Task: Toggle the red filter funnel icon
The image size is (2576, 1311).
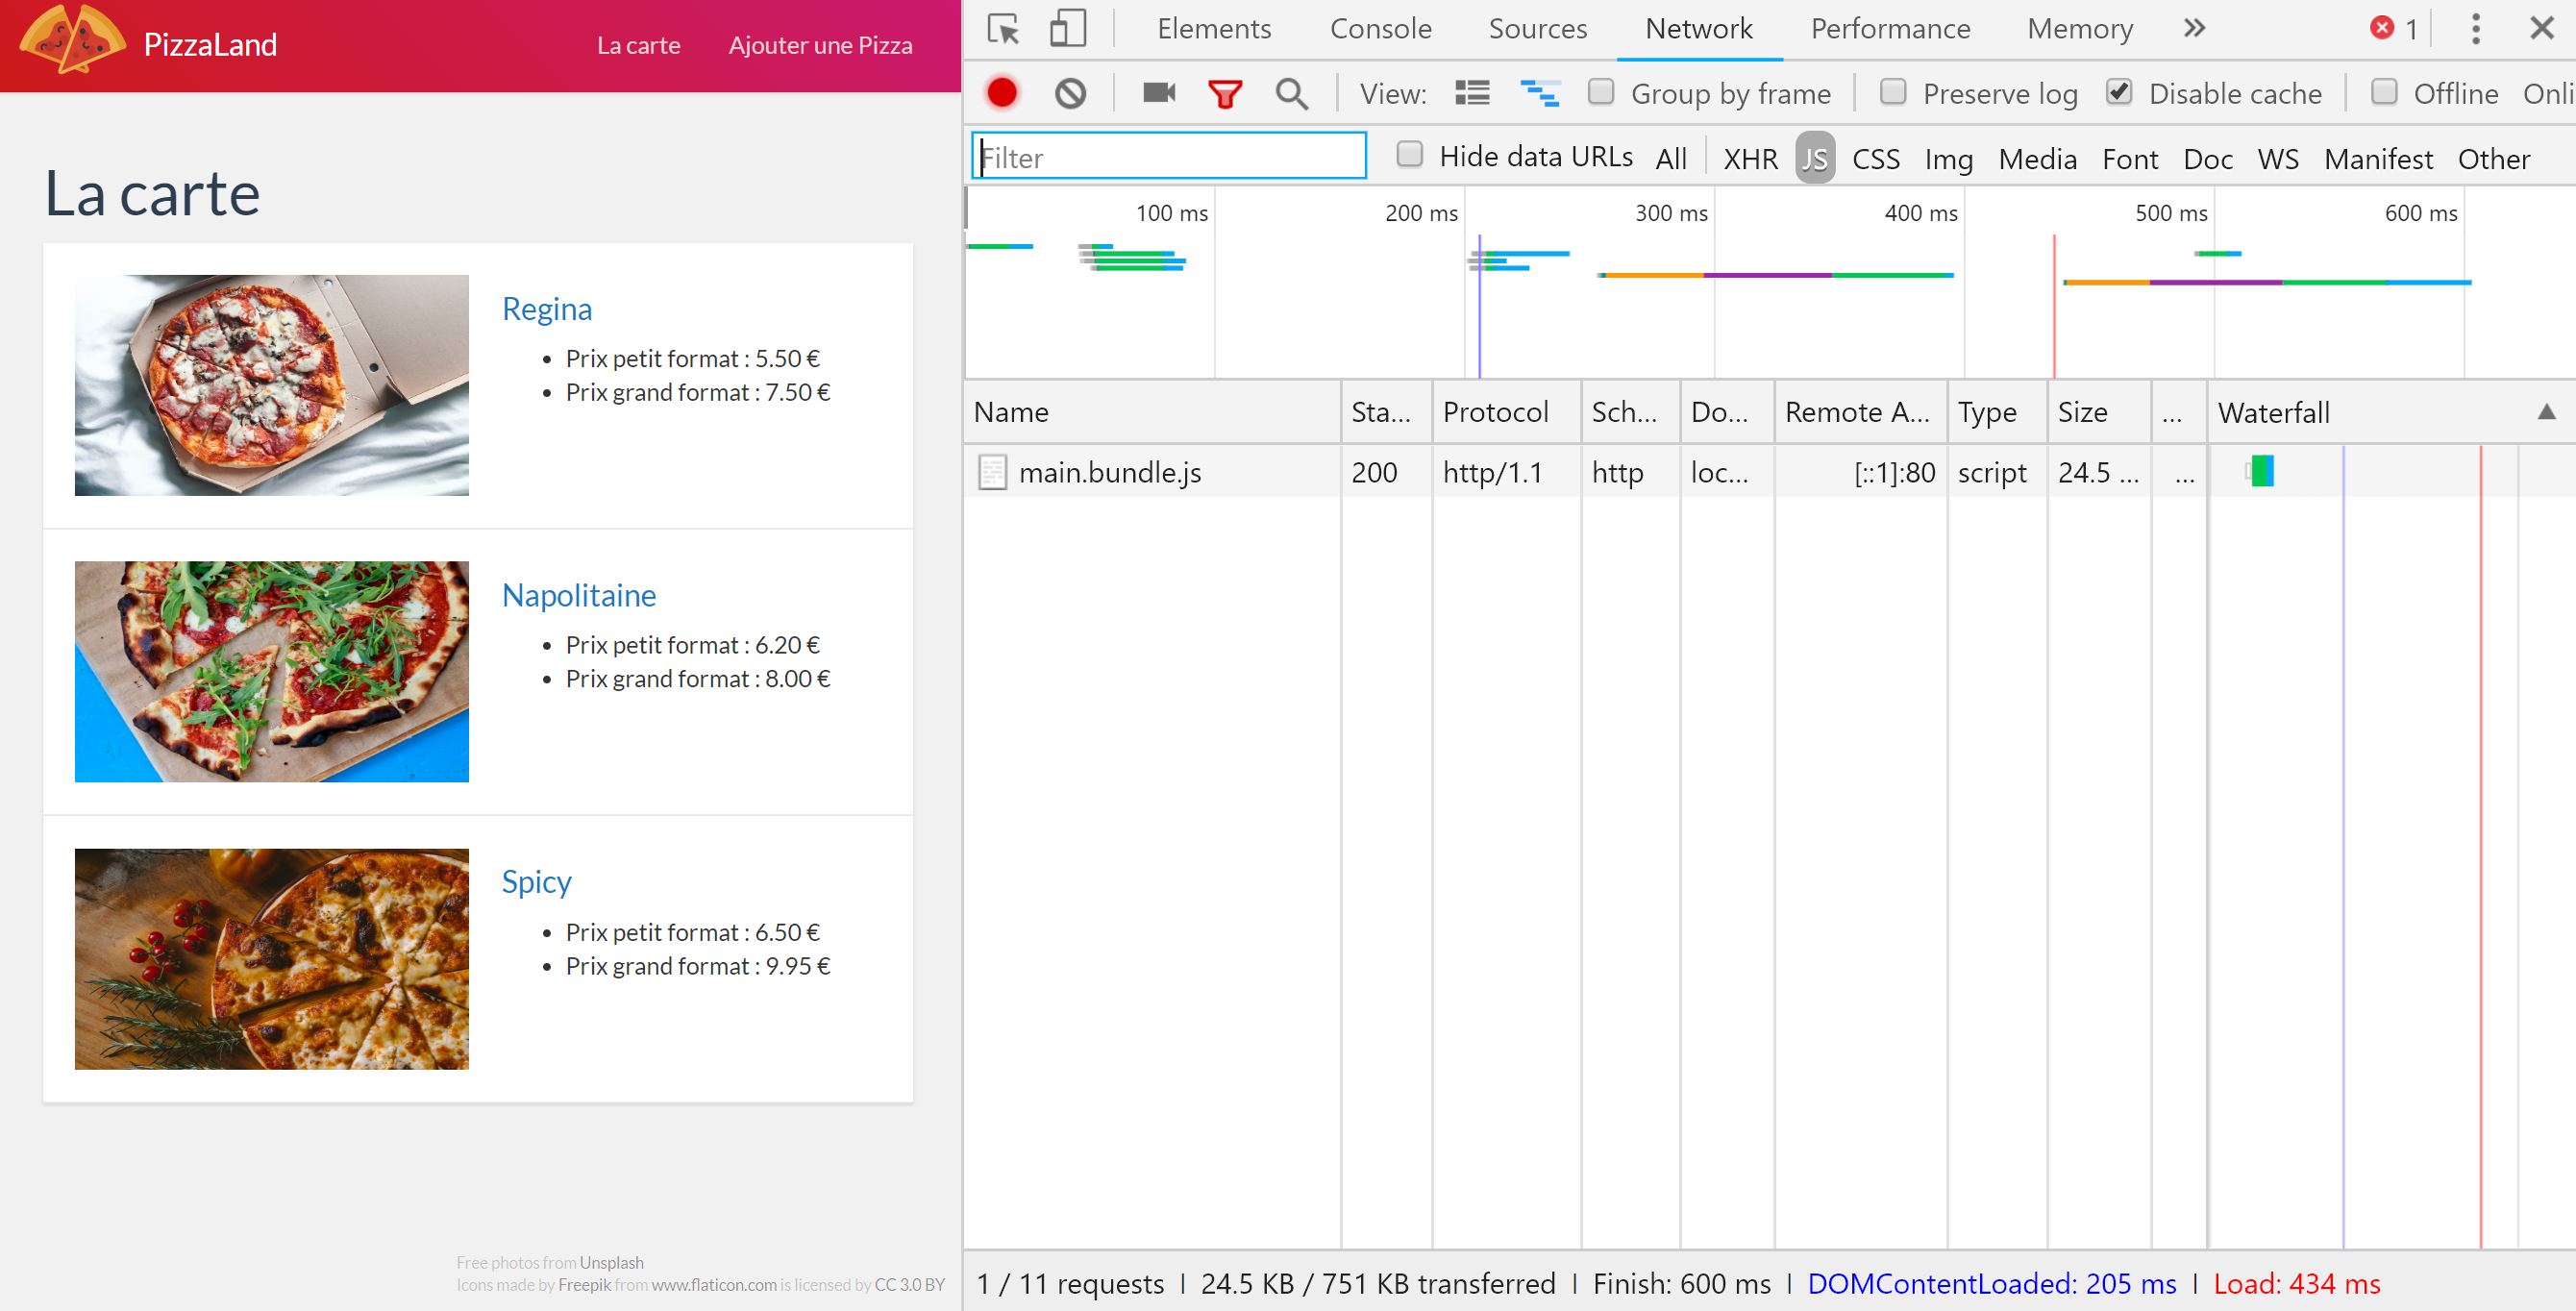Action: pyautogui.click(x=1225, y=94)
